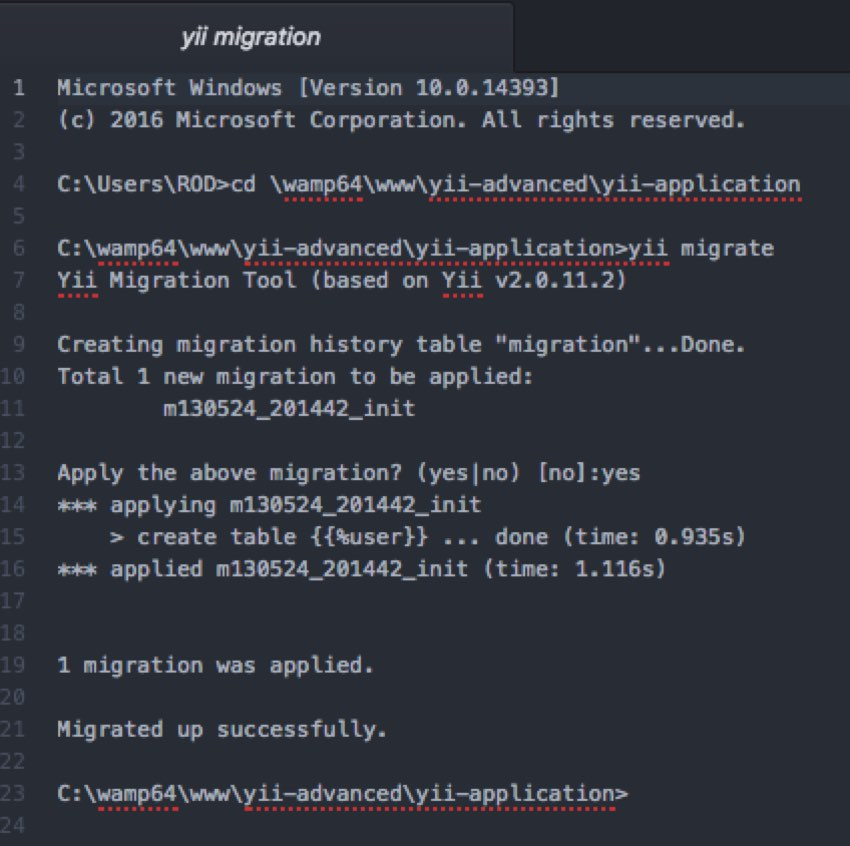This screenshot has width=850, height=846.
Task: Click line "(c) 2016 Microsoft Corporation. All rights reserved."
Action: click(401, 120)
